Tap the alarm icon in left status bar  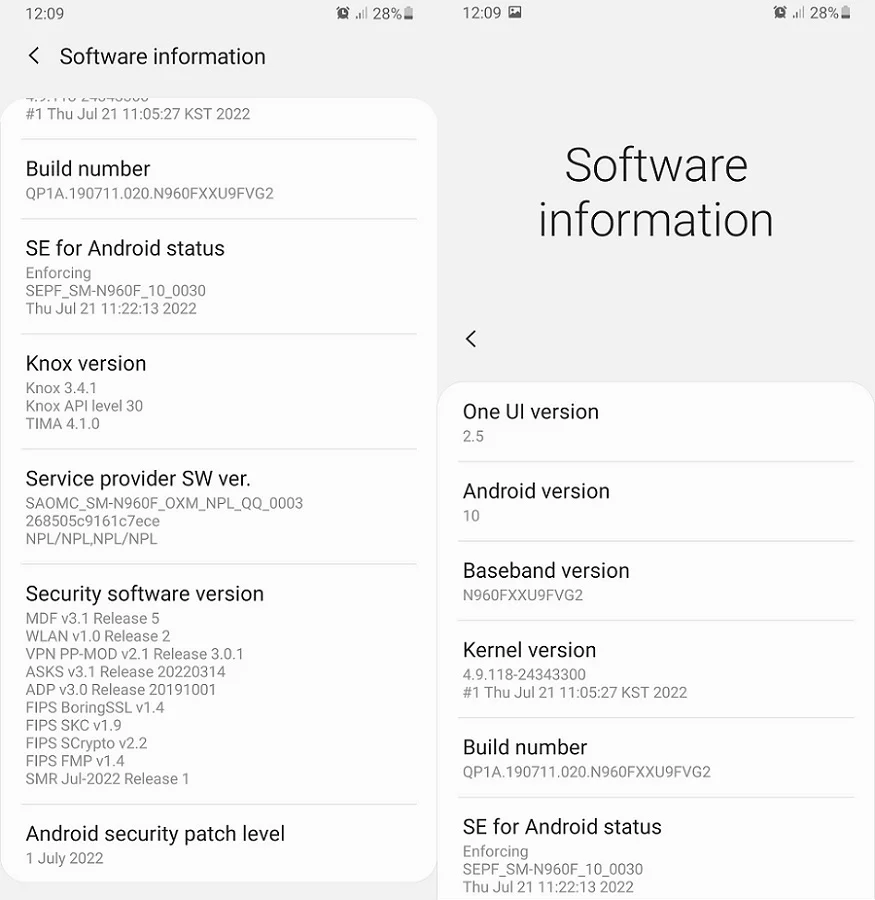point(343,13)
